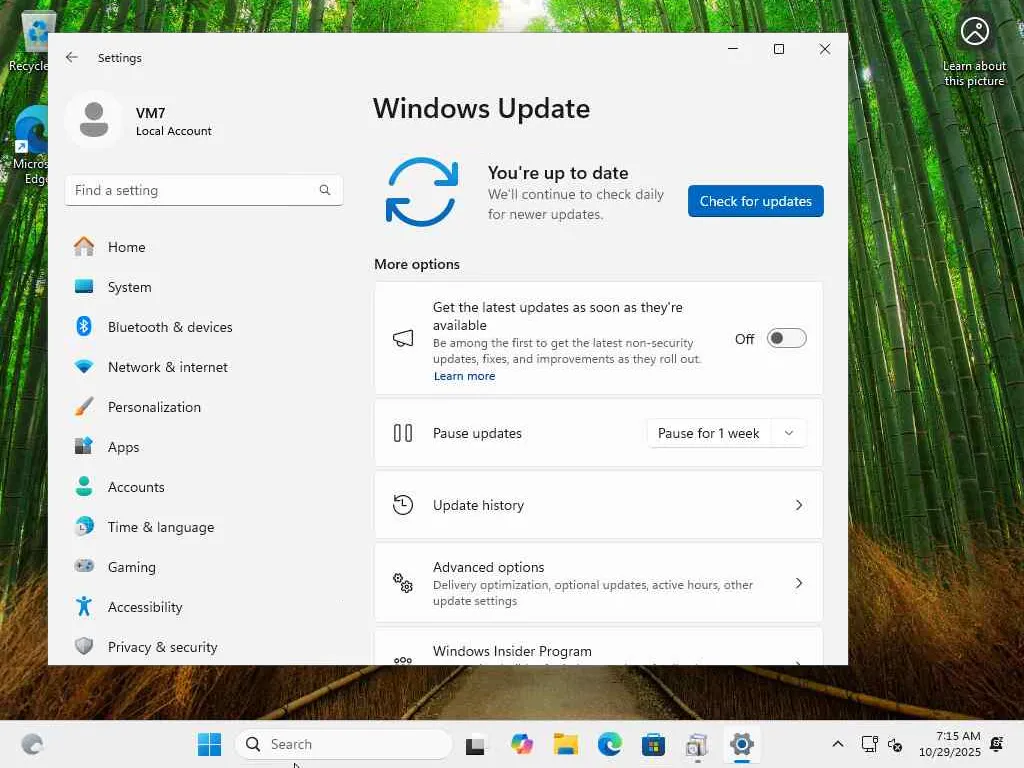Open Gaming settings
Viewport: 1024px width, 768px height.
(x=204, y=567)
